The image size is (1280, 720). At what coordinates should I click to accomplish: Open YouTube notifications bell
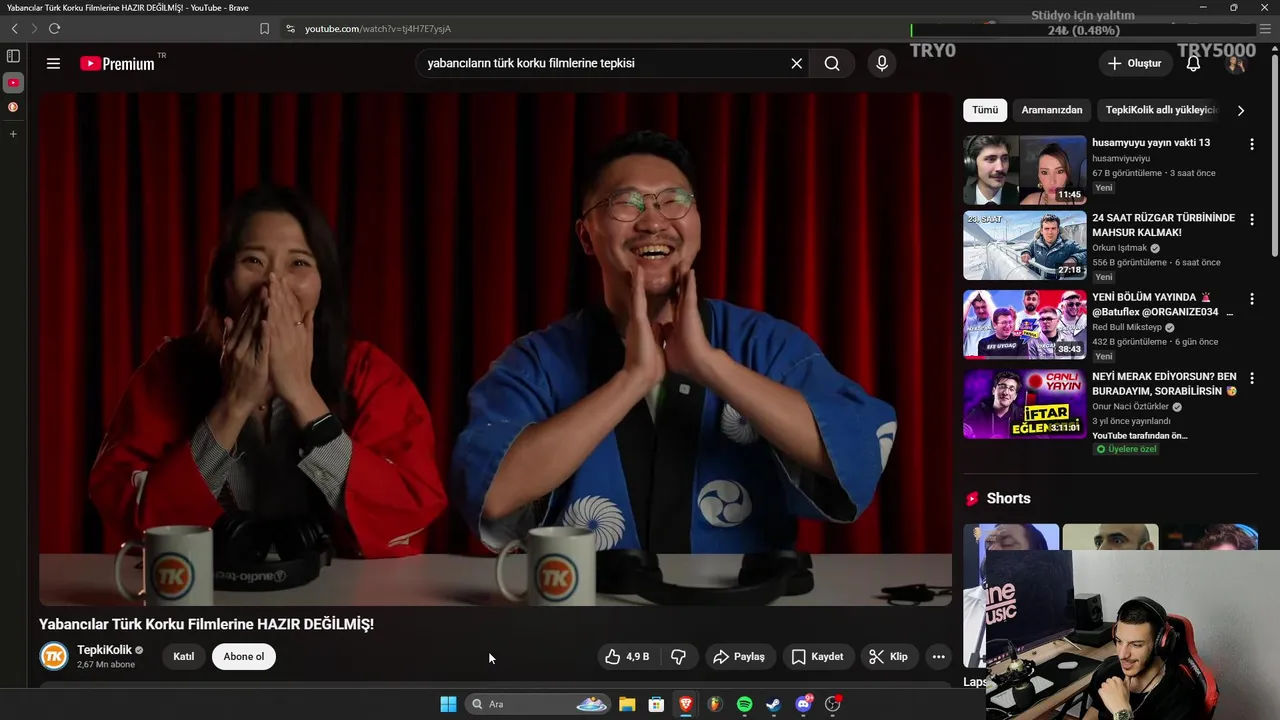click(1193, 63)
